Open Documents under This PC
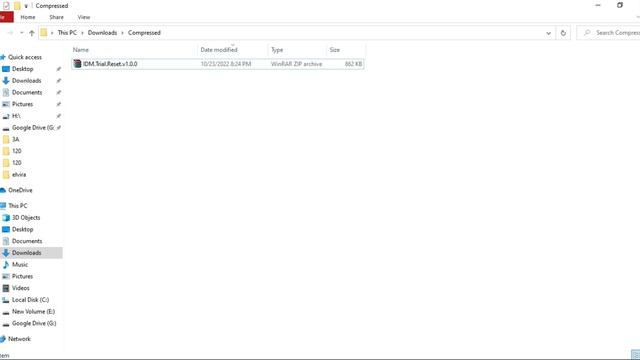The height and width of the screenshot is (360, 640). (27, 241)
